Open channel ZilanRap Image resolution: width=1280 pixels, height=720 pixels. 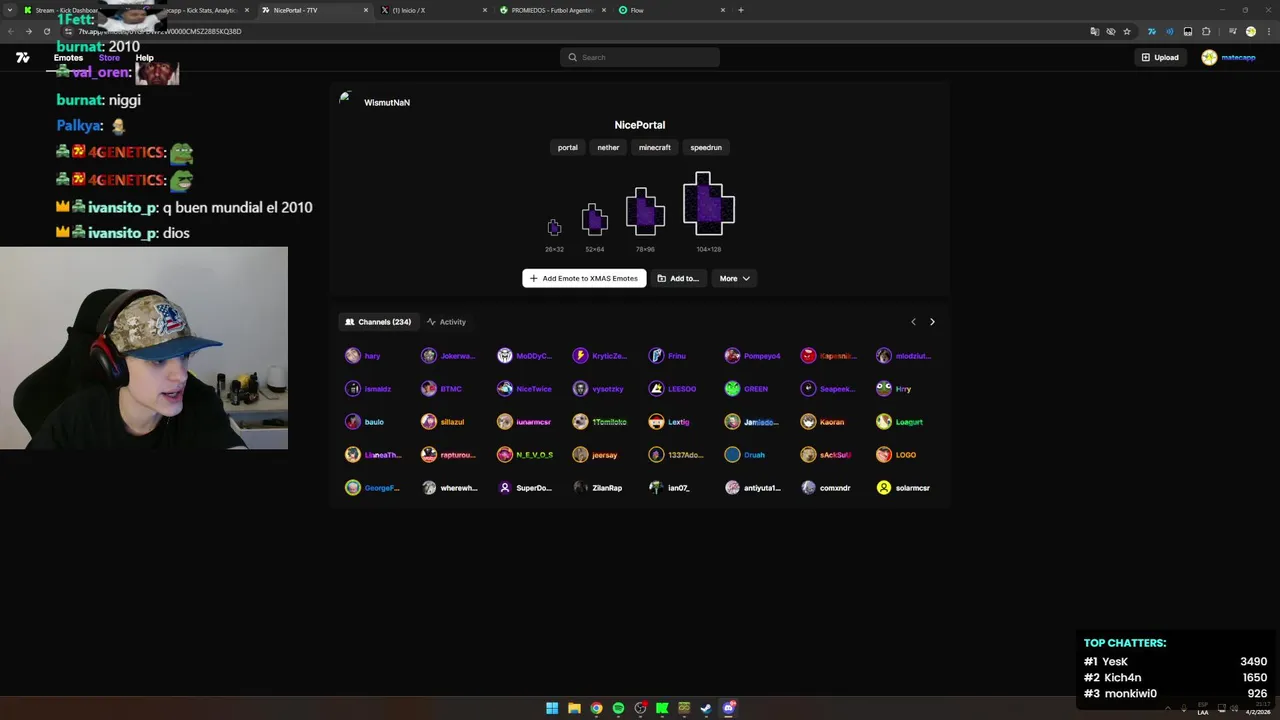[598, 488]
